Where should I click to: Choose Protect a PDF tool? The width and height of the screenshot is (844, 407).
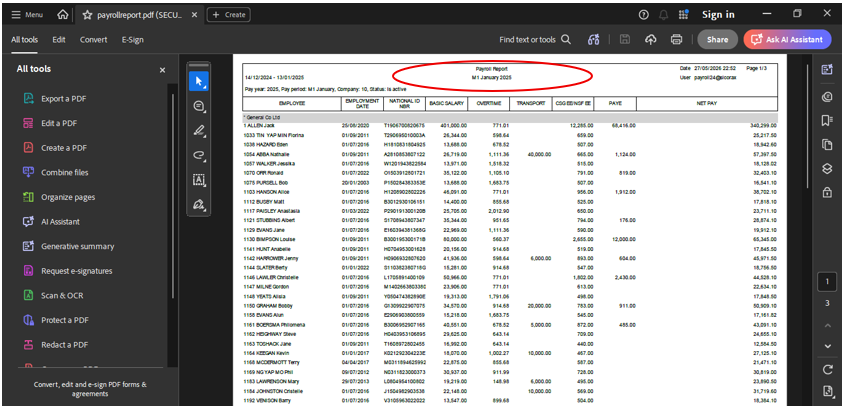pos(65,320)
